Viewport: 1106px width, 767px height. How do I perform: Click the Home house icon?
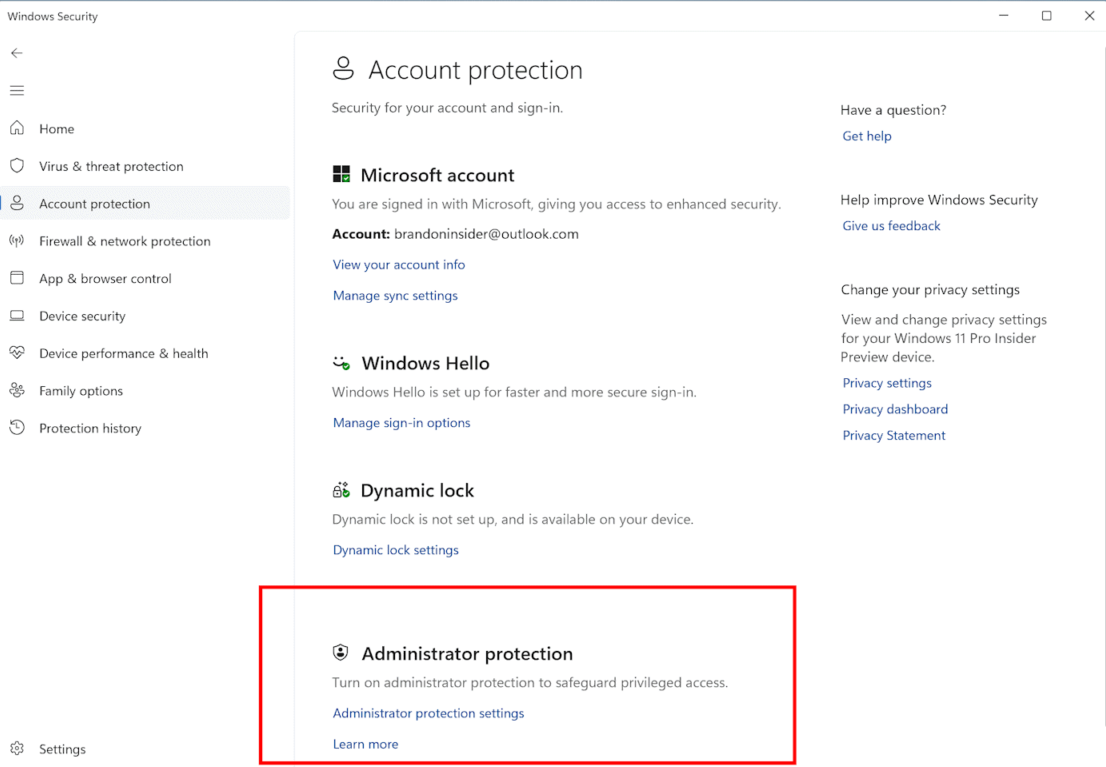coord(17,128)
